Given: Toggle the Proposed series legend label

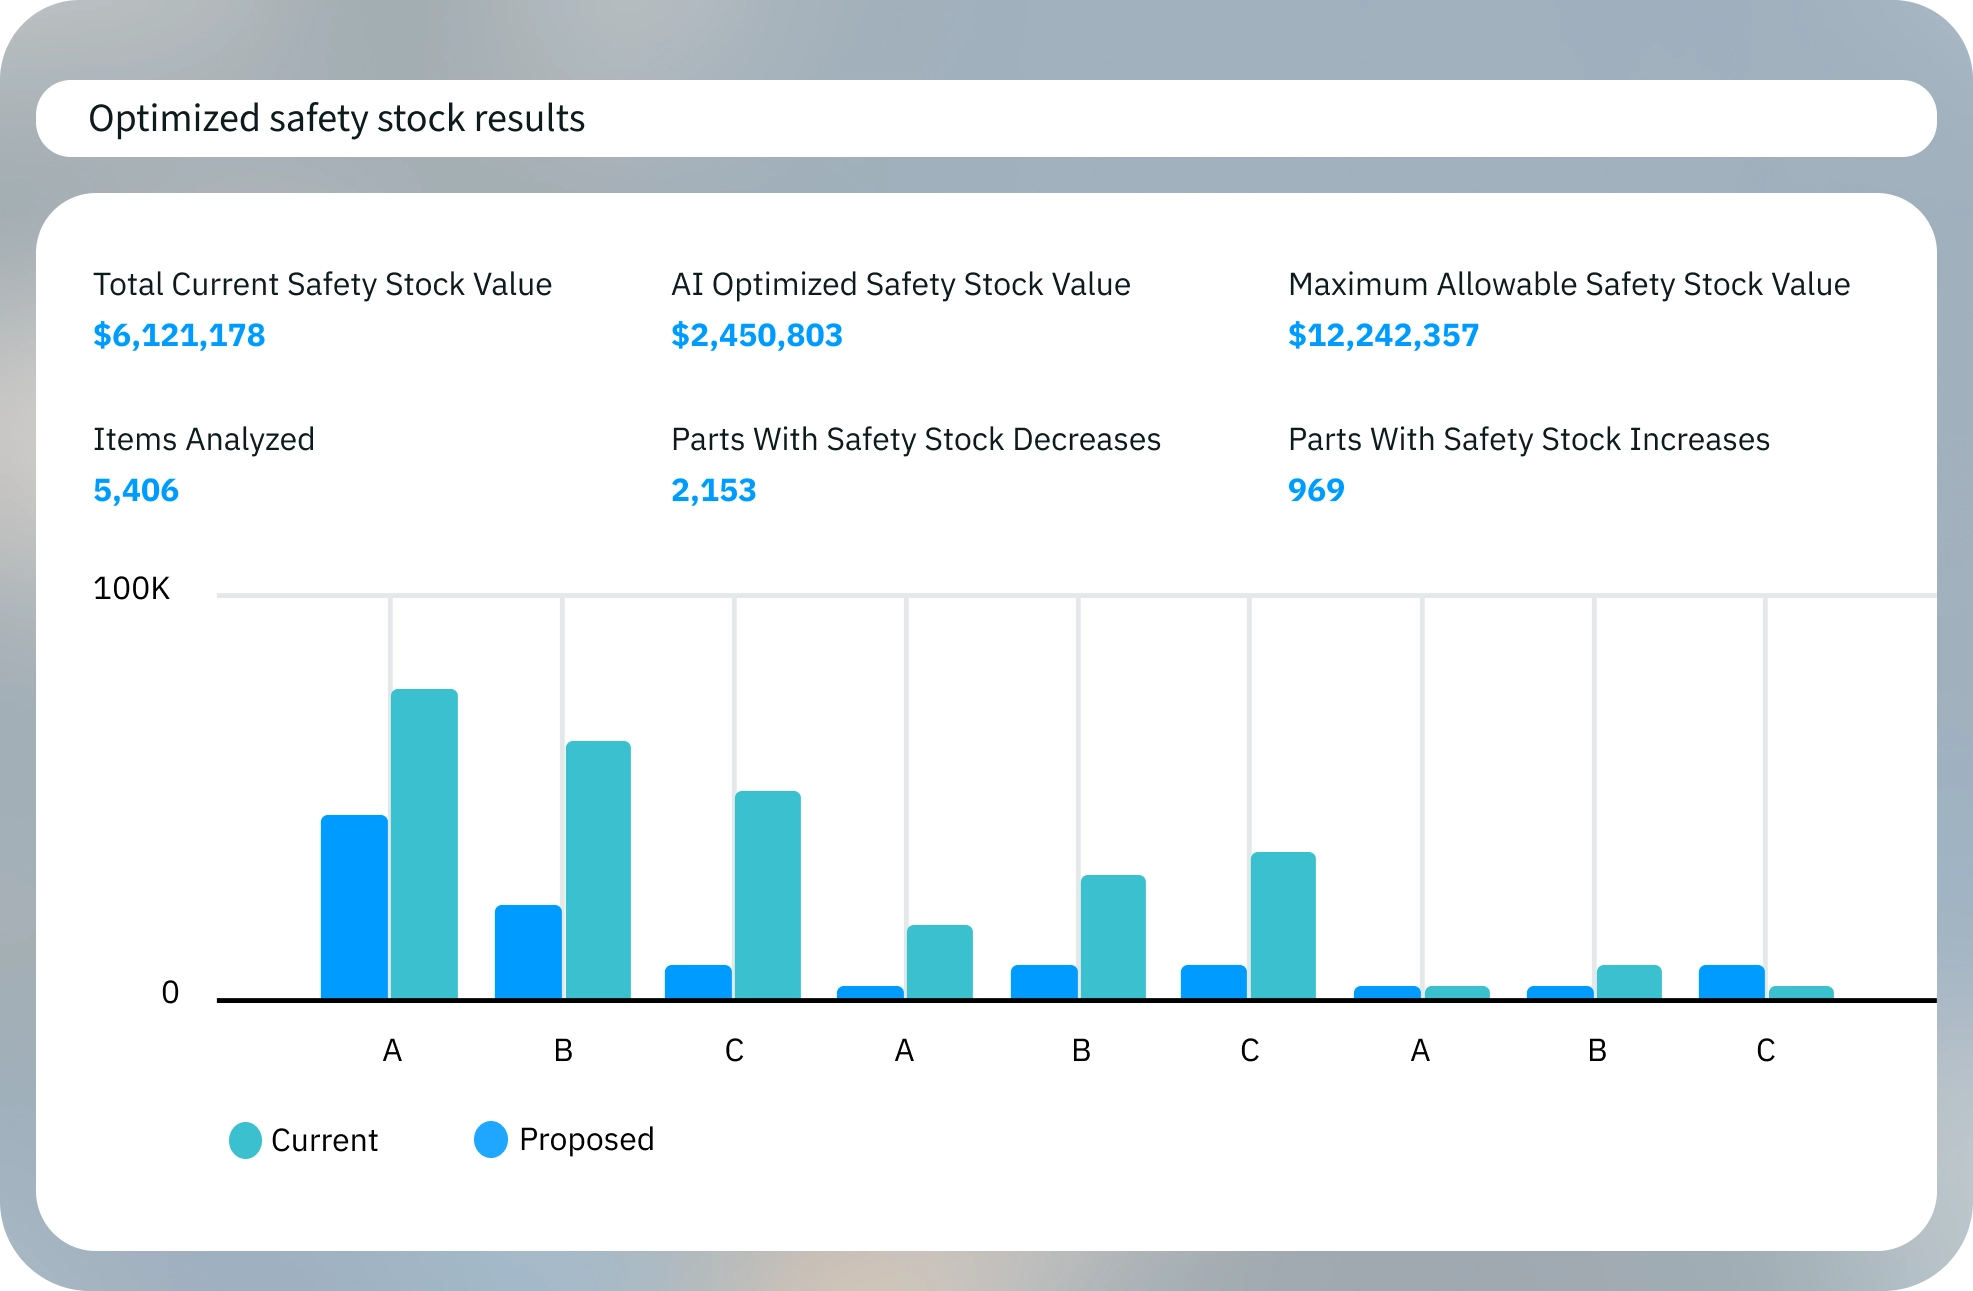Looking at the screenshot, I should click(x=586, y=1139).
